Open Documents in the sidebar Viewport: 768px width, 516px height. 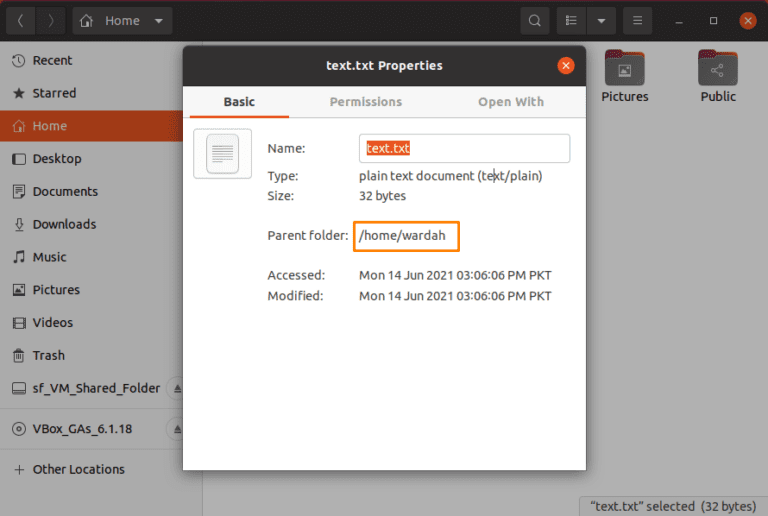point(91,191)
